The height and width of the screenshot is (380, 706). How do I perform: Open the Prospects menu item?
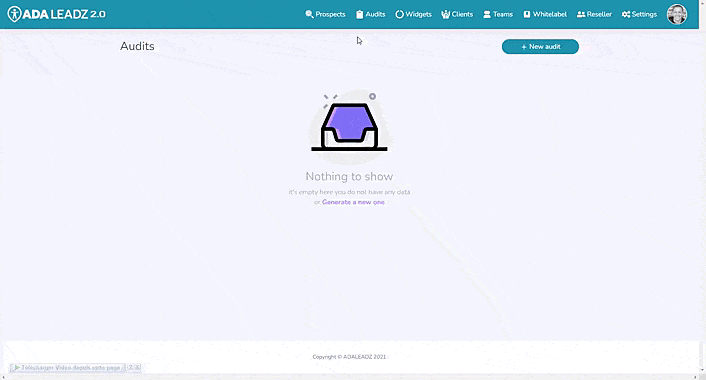coord(325,14)
